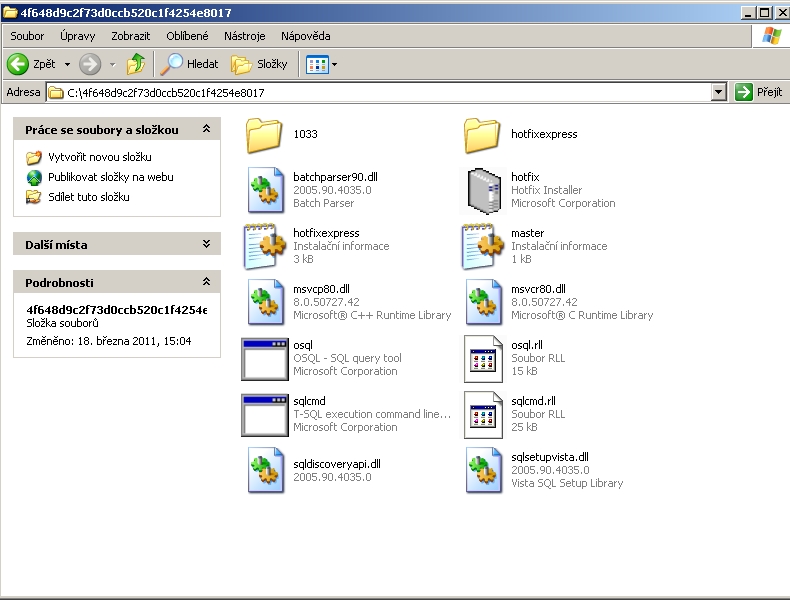Image resolution: width=790 pixels, height=600 pixels.
Task: Click the msvcr80.dll file name
Action: (538, 289)
